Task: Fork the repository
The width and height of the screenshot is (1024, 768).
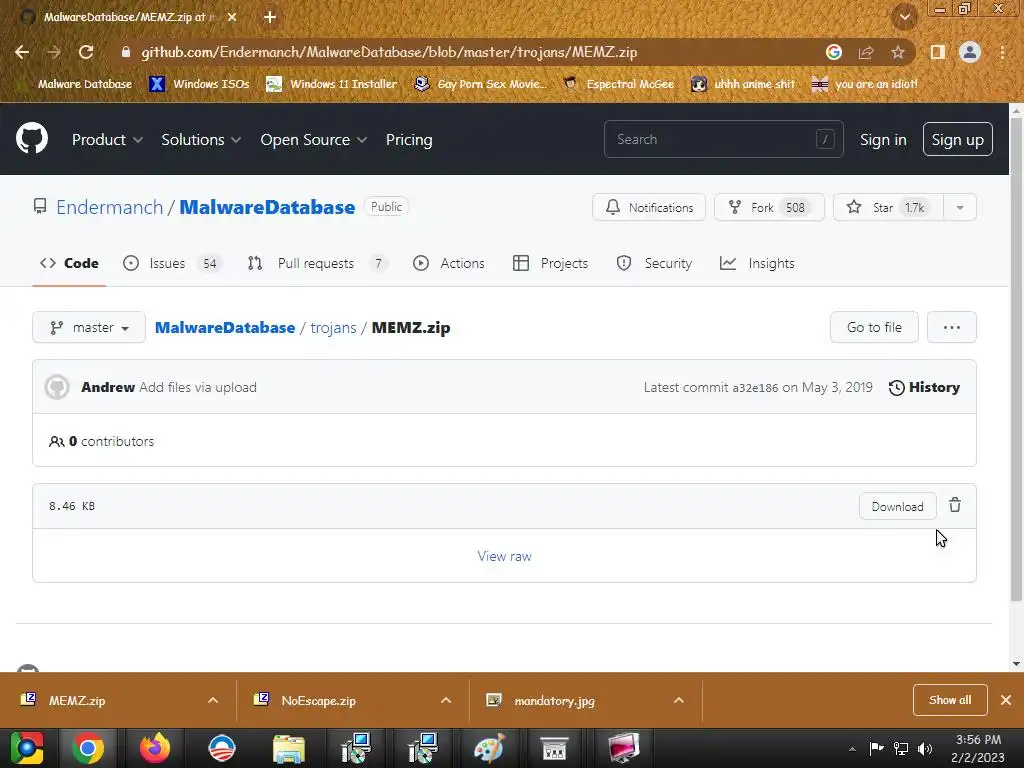Action: pos(769,208)
